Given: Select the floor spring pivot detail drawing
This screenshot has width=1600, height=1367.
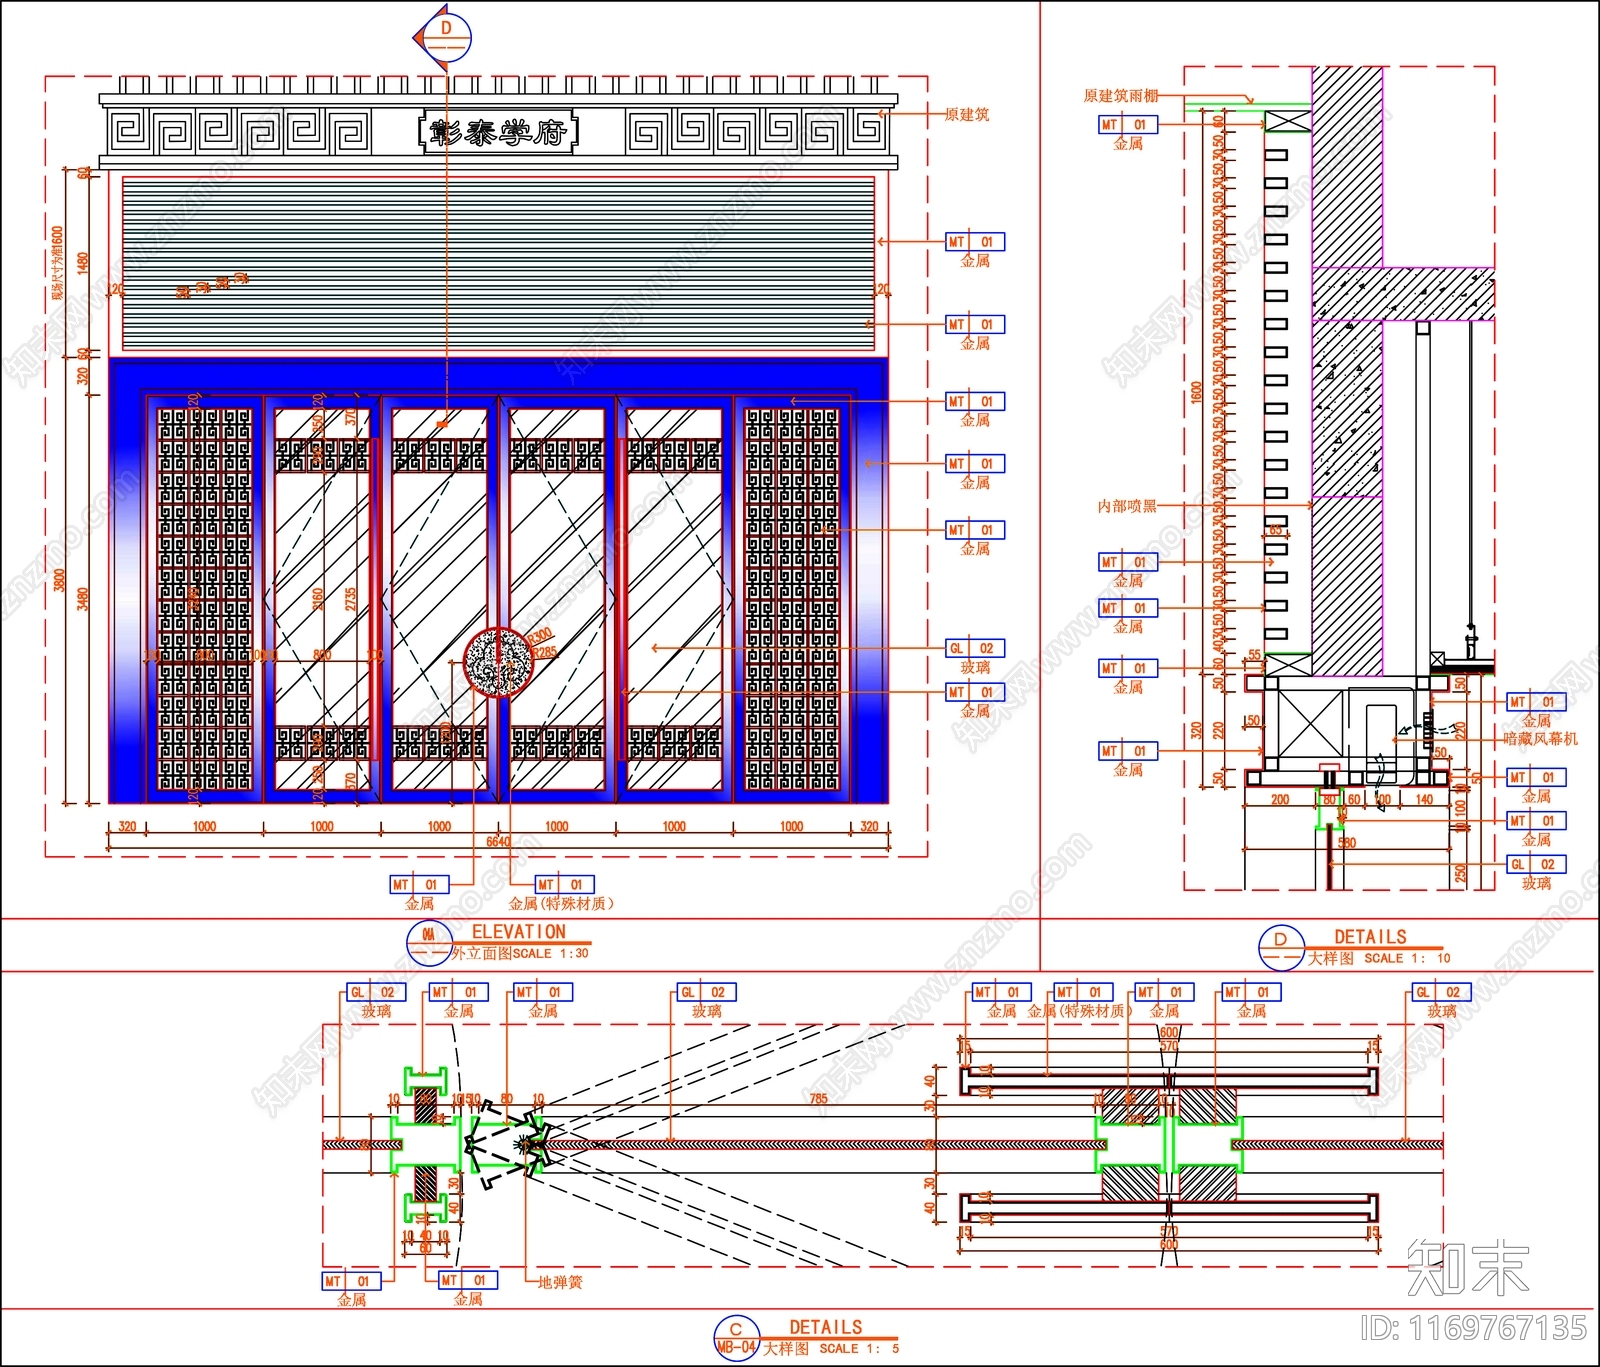Looking at the screenshot, I should [x=510, y=1145].
